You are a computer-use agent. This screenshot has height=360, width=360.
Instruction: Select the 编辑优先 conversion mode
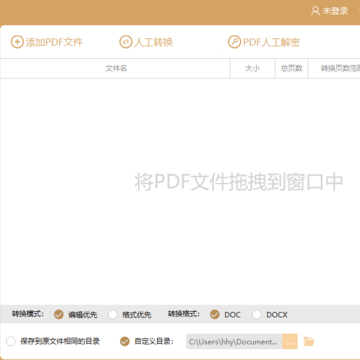[59, 314]
